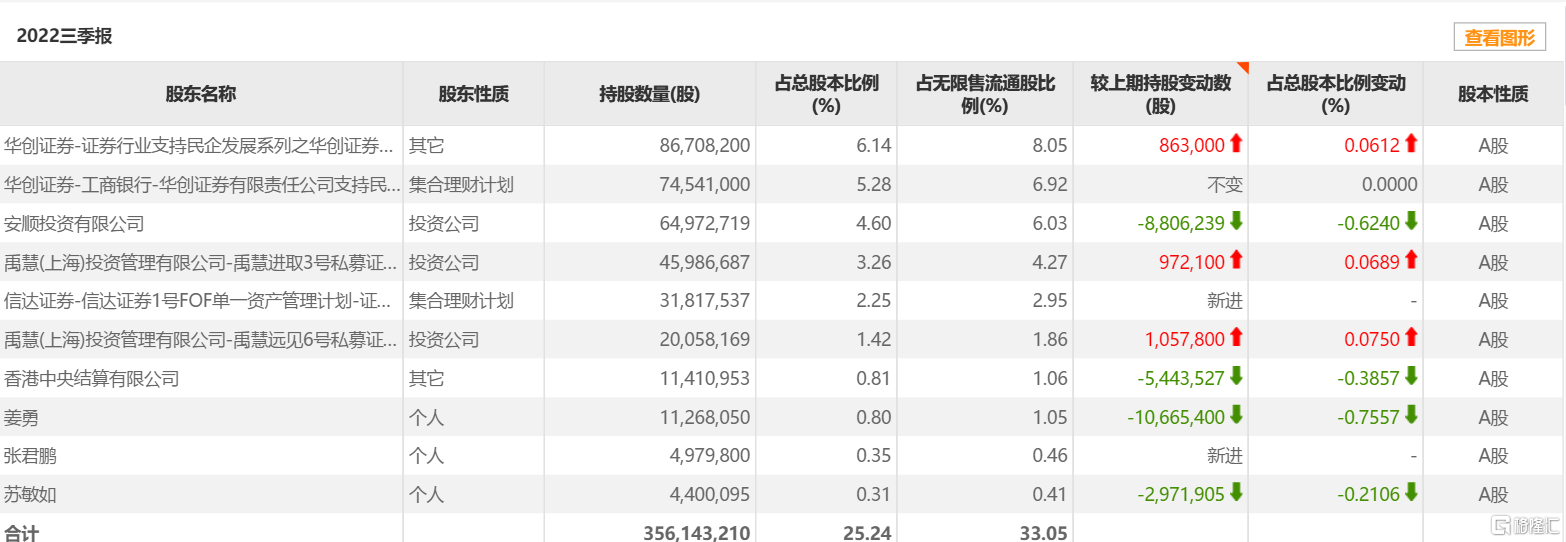Image resolution: width=1566 pixels, height=542 pixels.
Task: Select shareholder 香港中央结算有限公司
Action: (92, 379)
